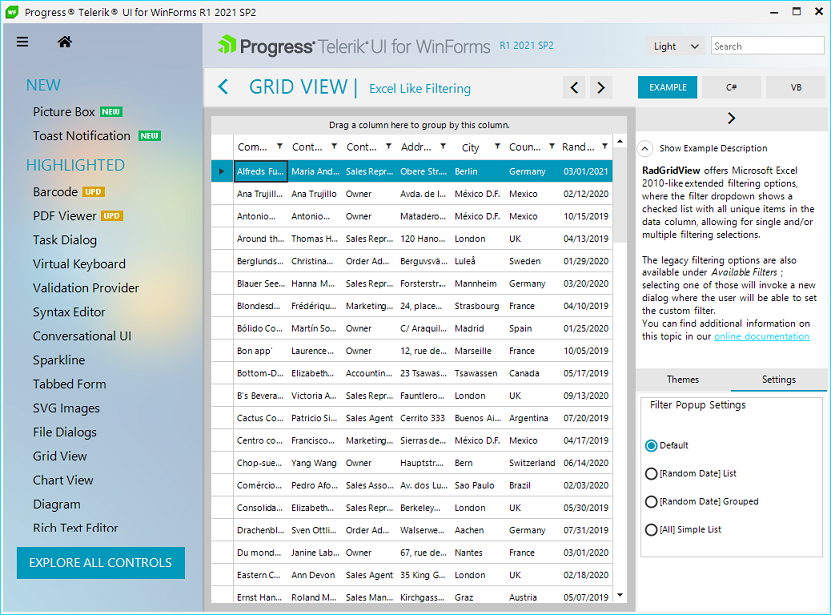Switch to the VB code tab

pos(795,87)
